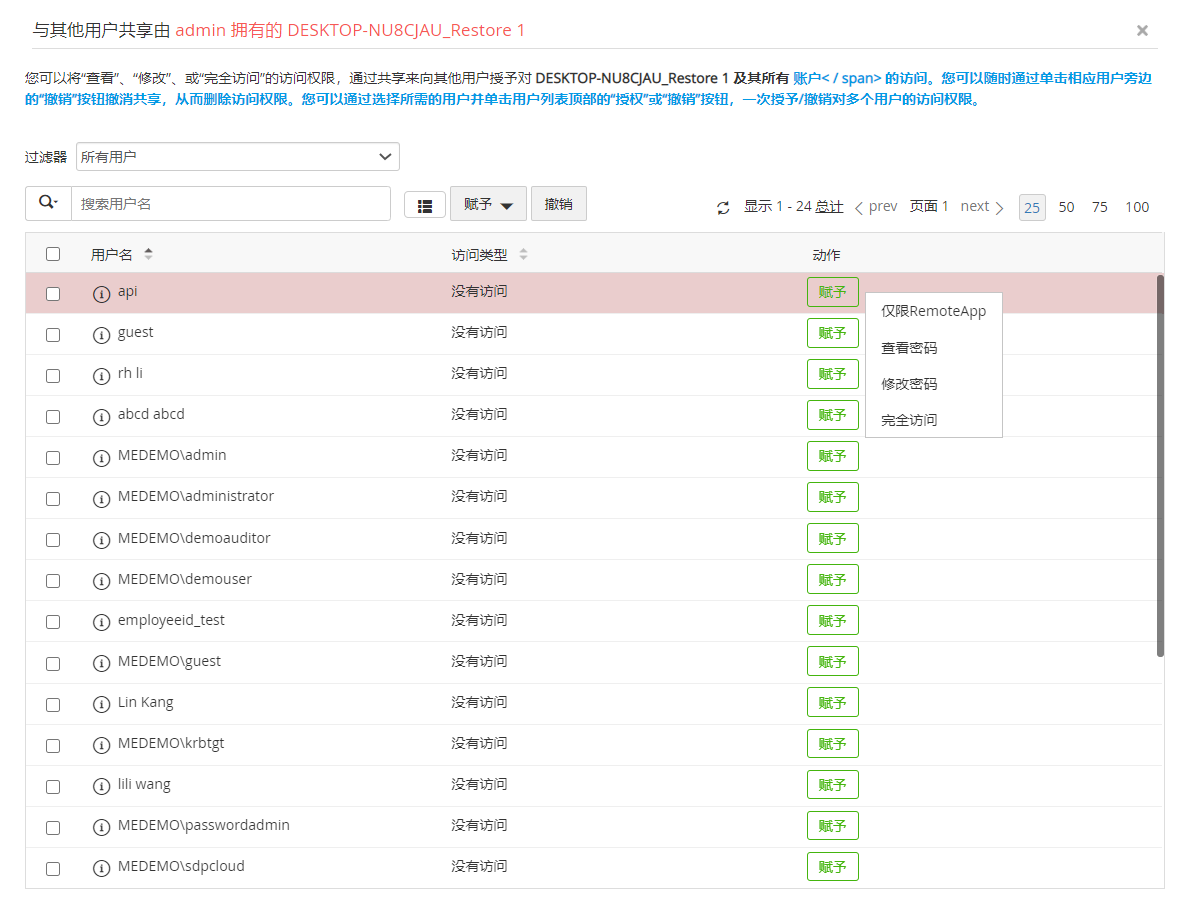Go to prev page

[x=876, y=207]
